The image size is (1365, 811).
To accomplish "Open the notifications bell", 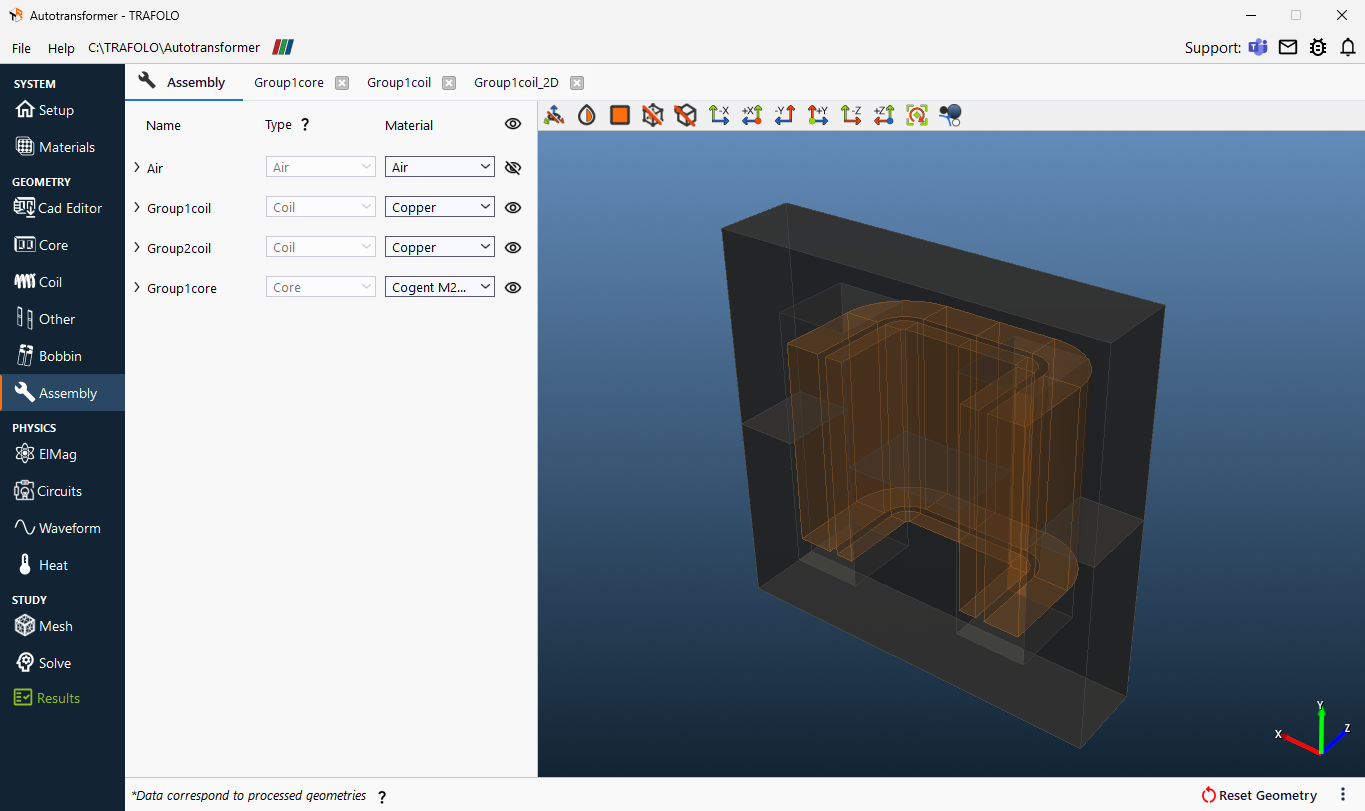I will coord(1348,47).
